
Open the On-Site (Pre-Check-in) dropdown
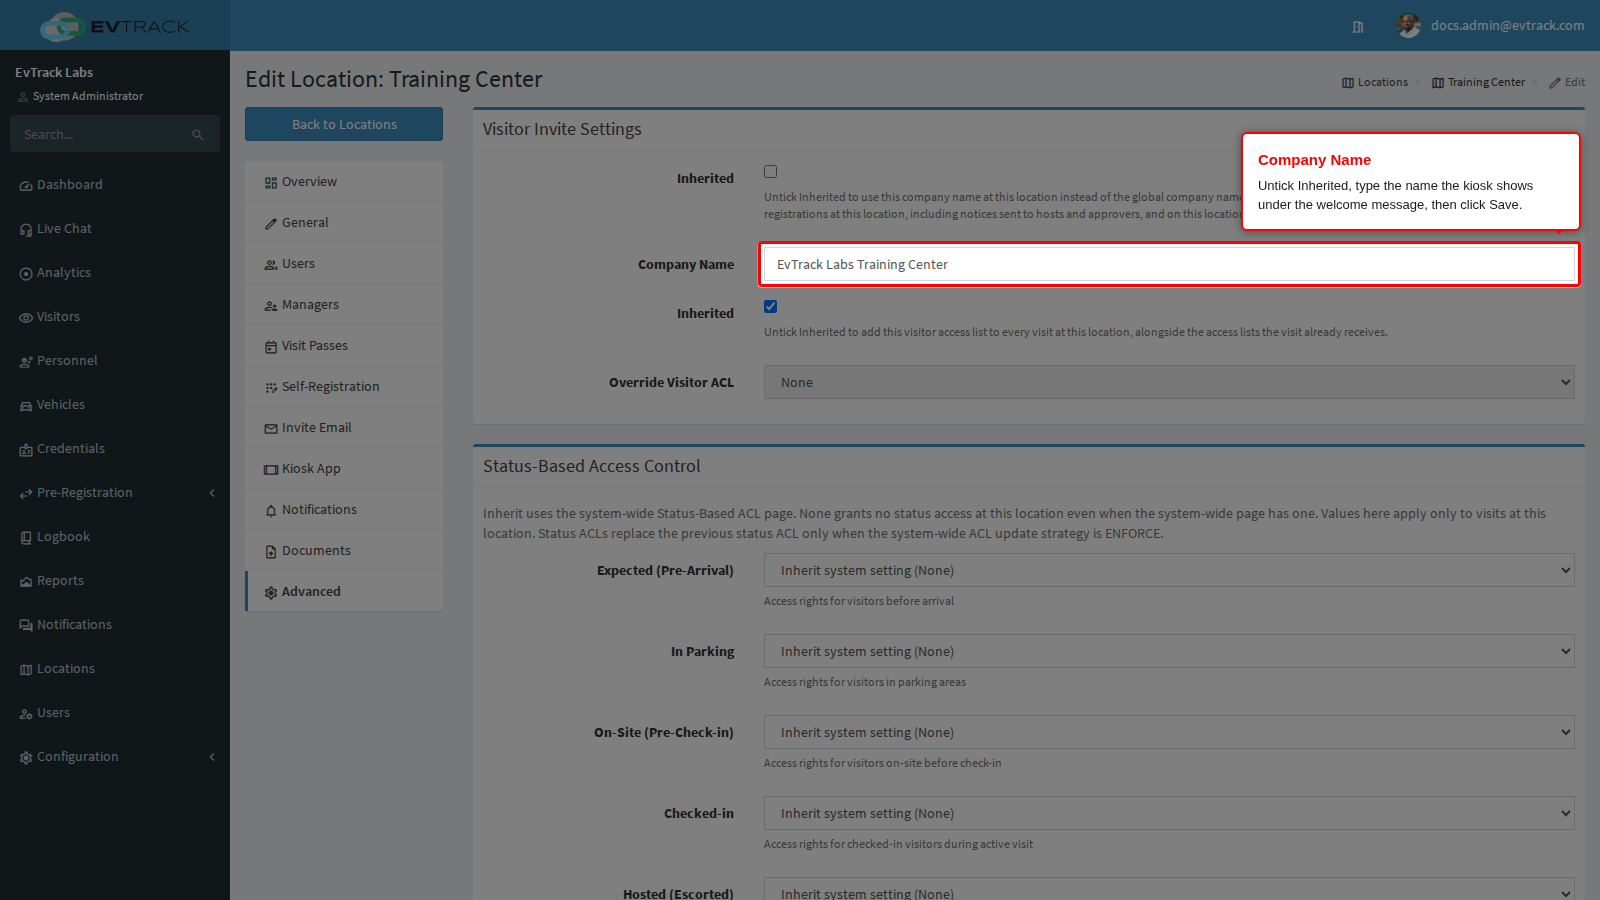(1169, 732)
